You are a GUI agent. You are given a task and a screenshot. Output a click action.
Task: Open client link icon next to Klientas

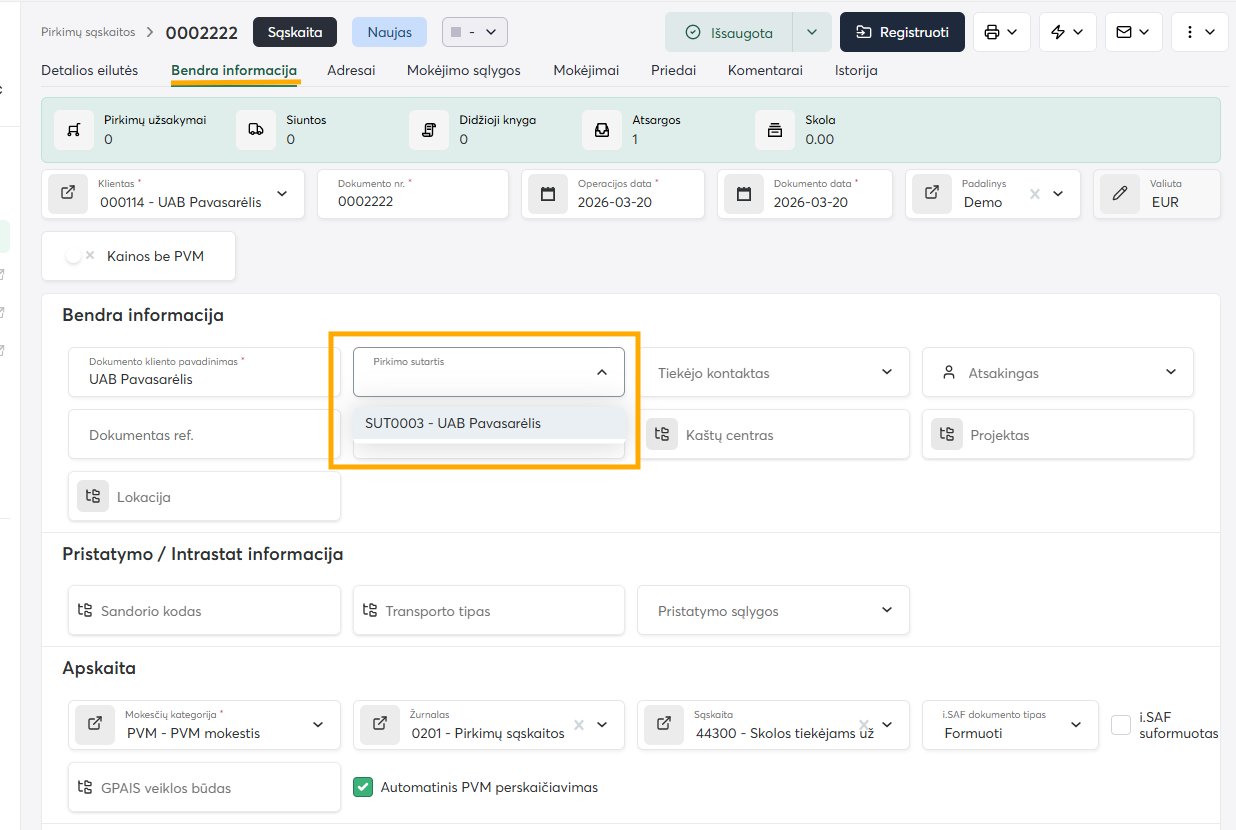68,193
